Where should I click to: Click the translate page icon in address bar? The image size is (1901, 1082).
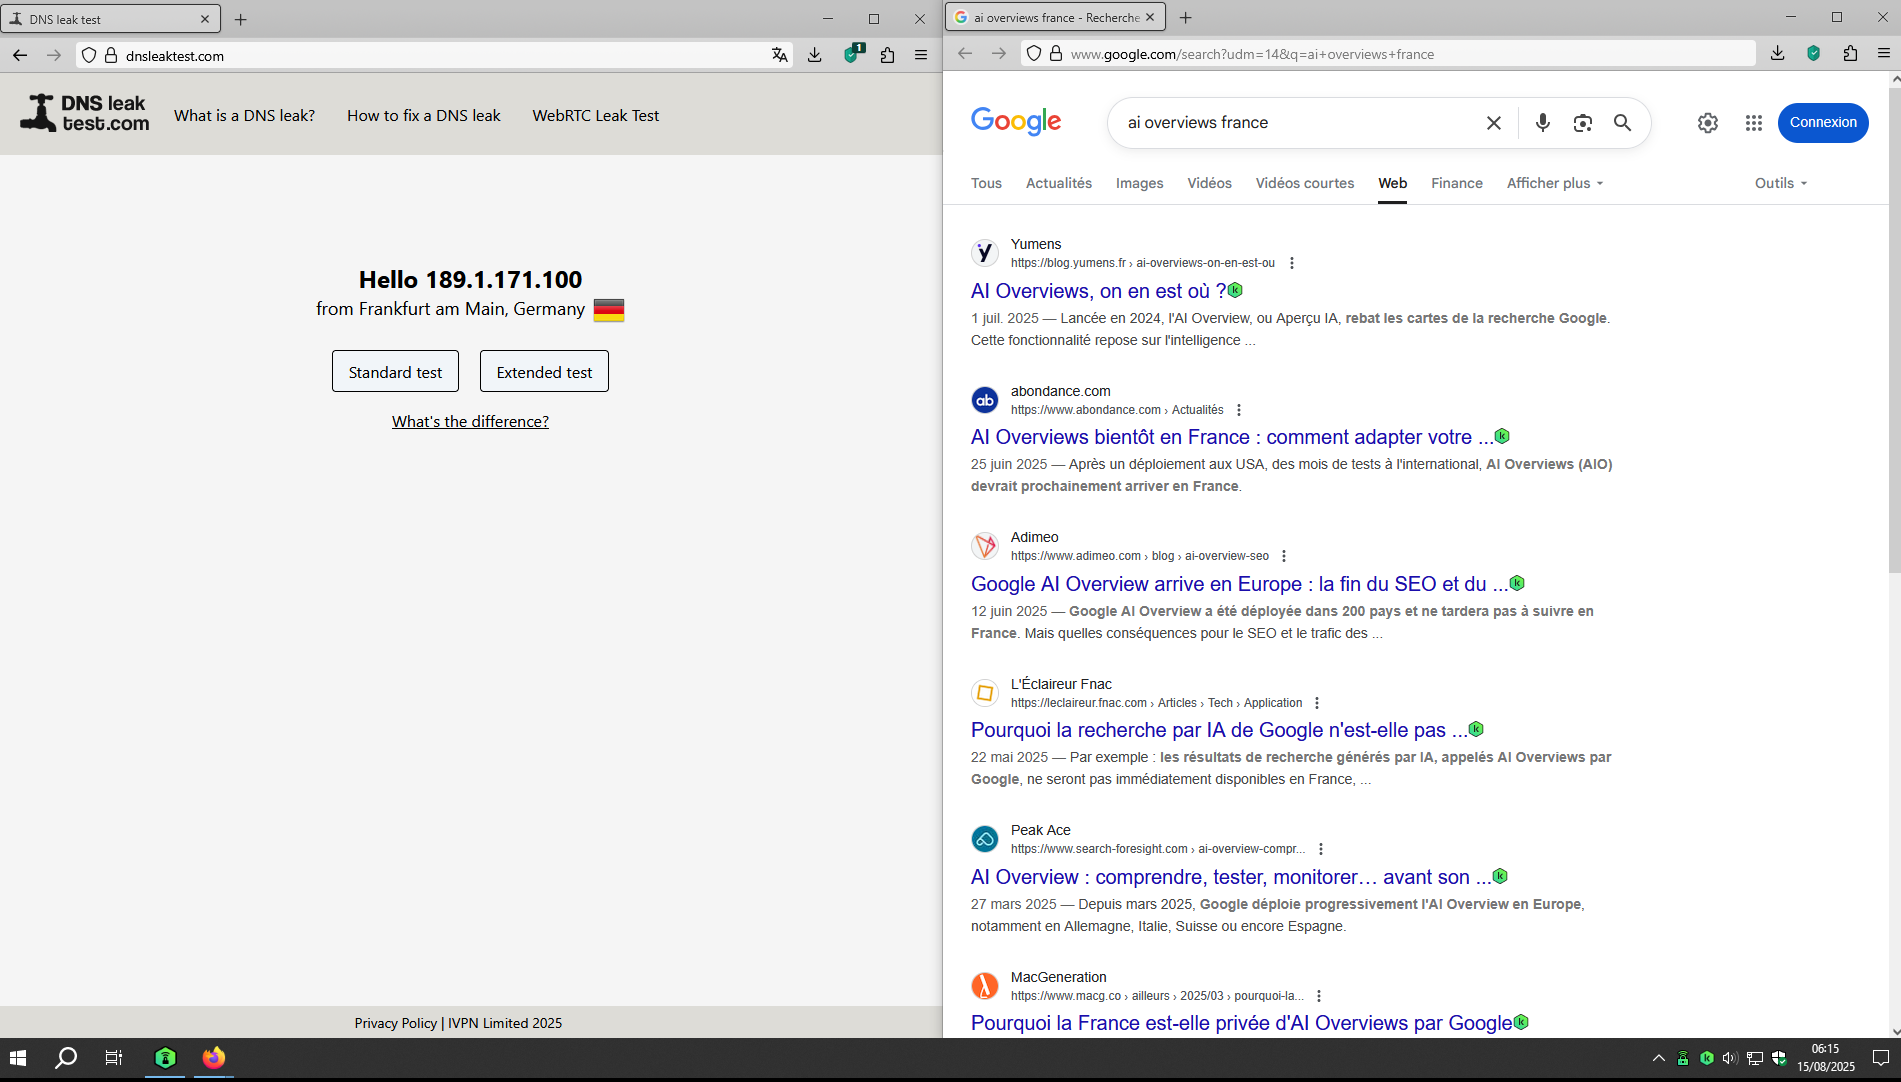pos(779,55)
